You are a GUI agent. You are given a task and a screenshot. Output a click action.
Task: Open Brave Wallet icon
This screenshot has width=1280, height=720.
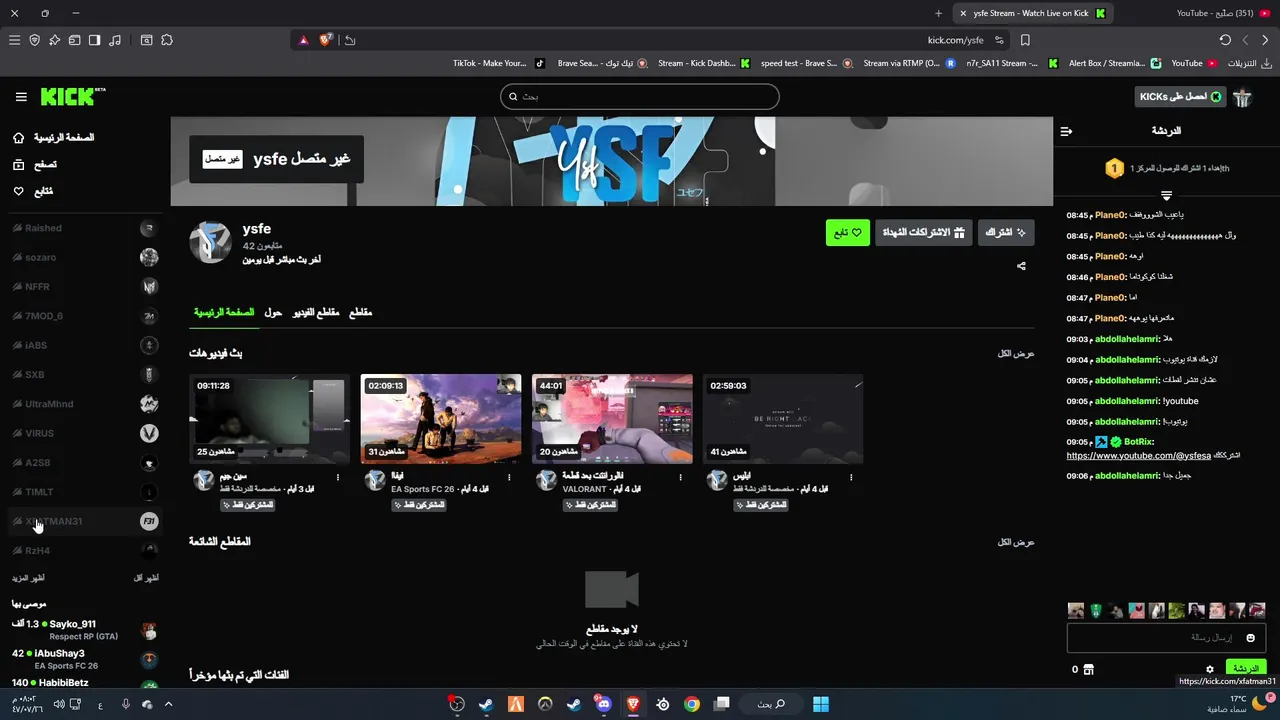click(74, 40)
